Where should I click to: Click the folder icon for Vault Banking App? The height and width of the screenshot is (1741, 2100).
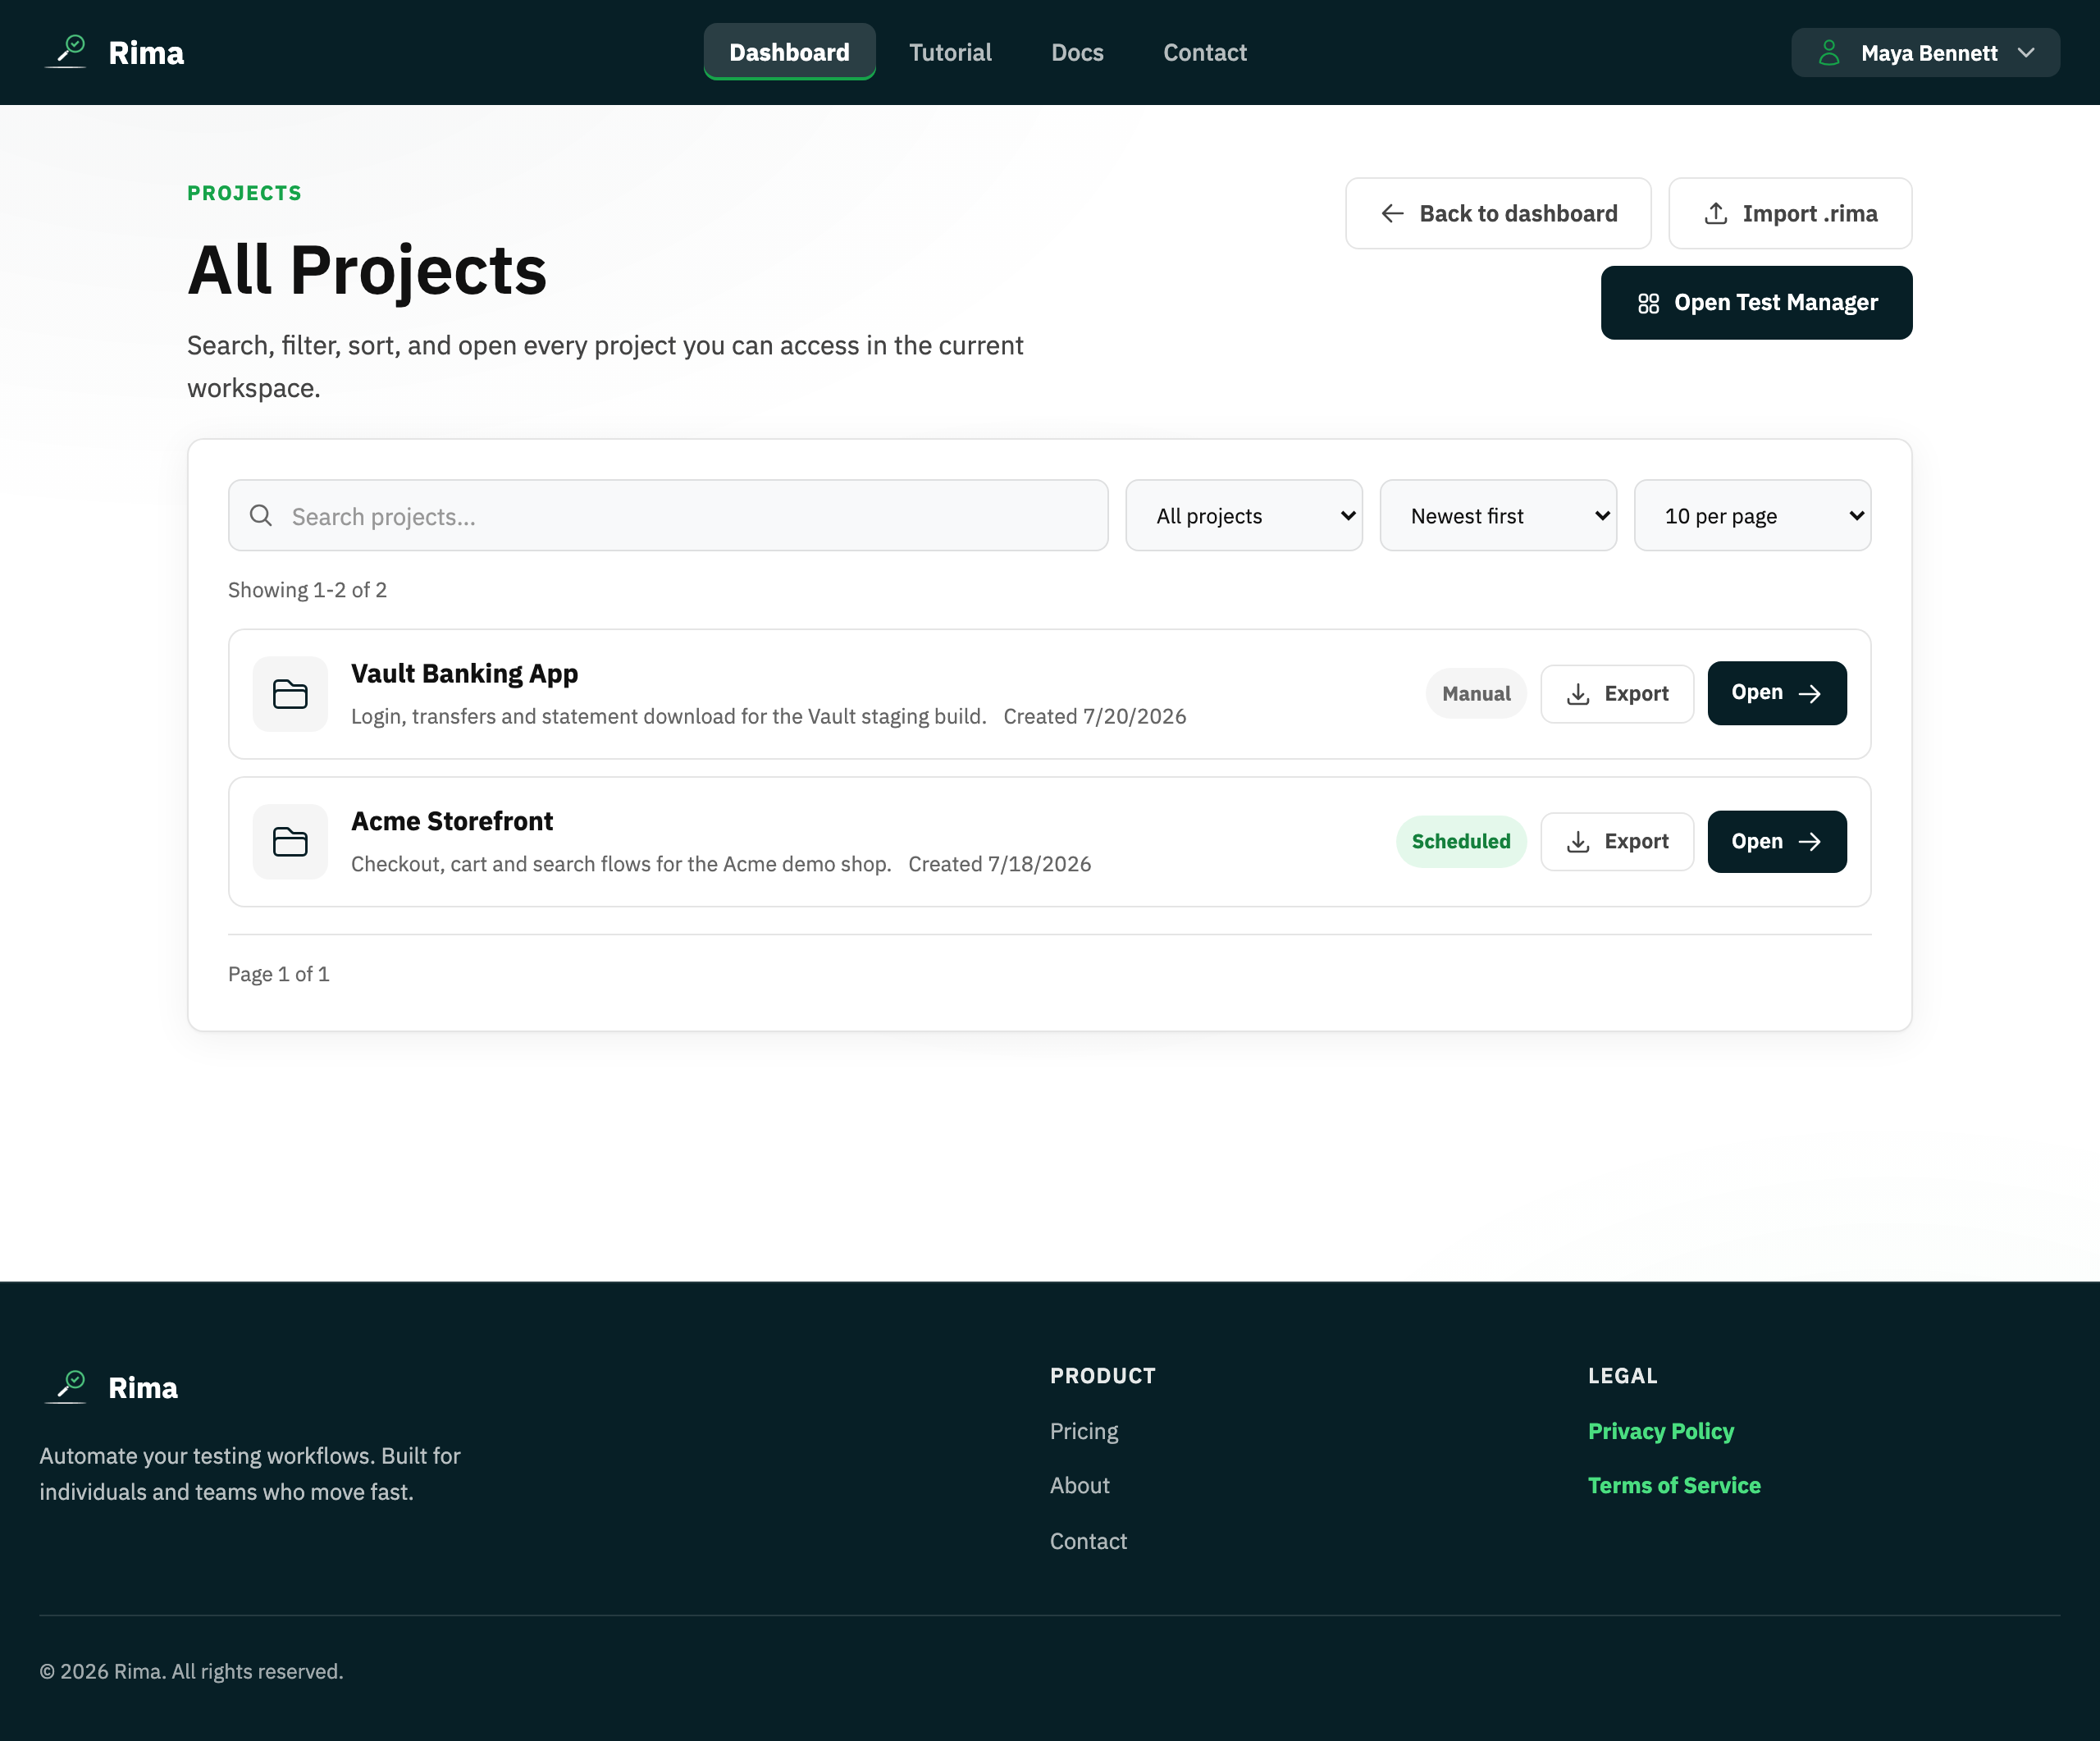point(290,694)
